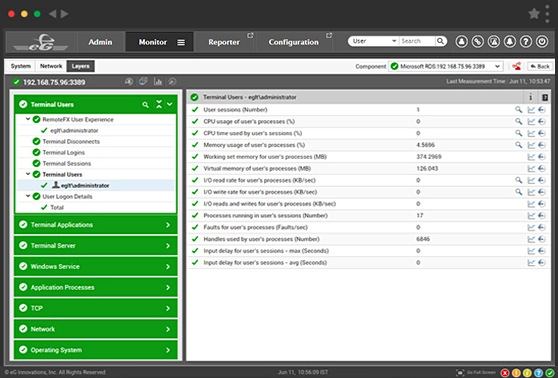Click history icon for CPU time used row
558x378 pixels.
coord(542,133)
